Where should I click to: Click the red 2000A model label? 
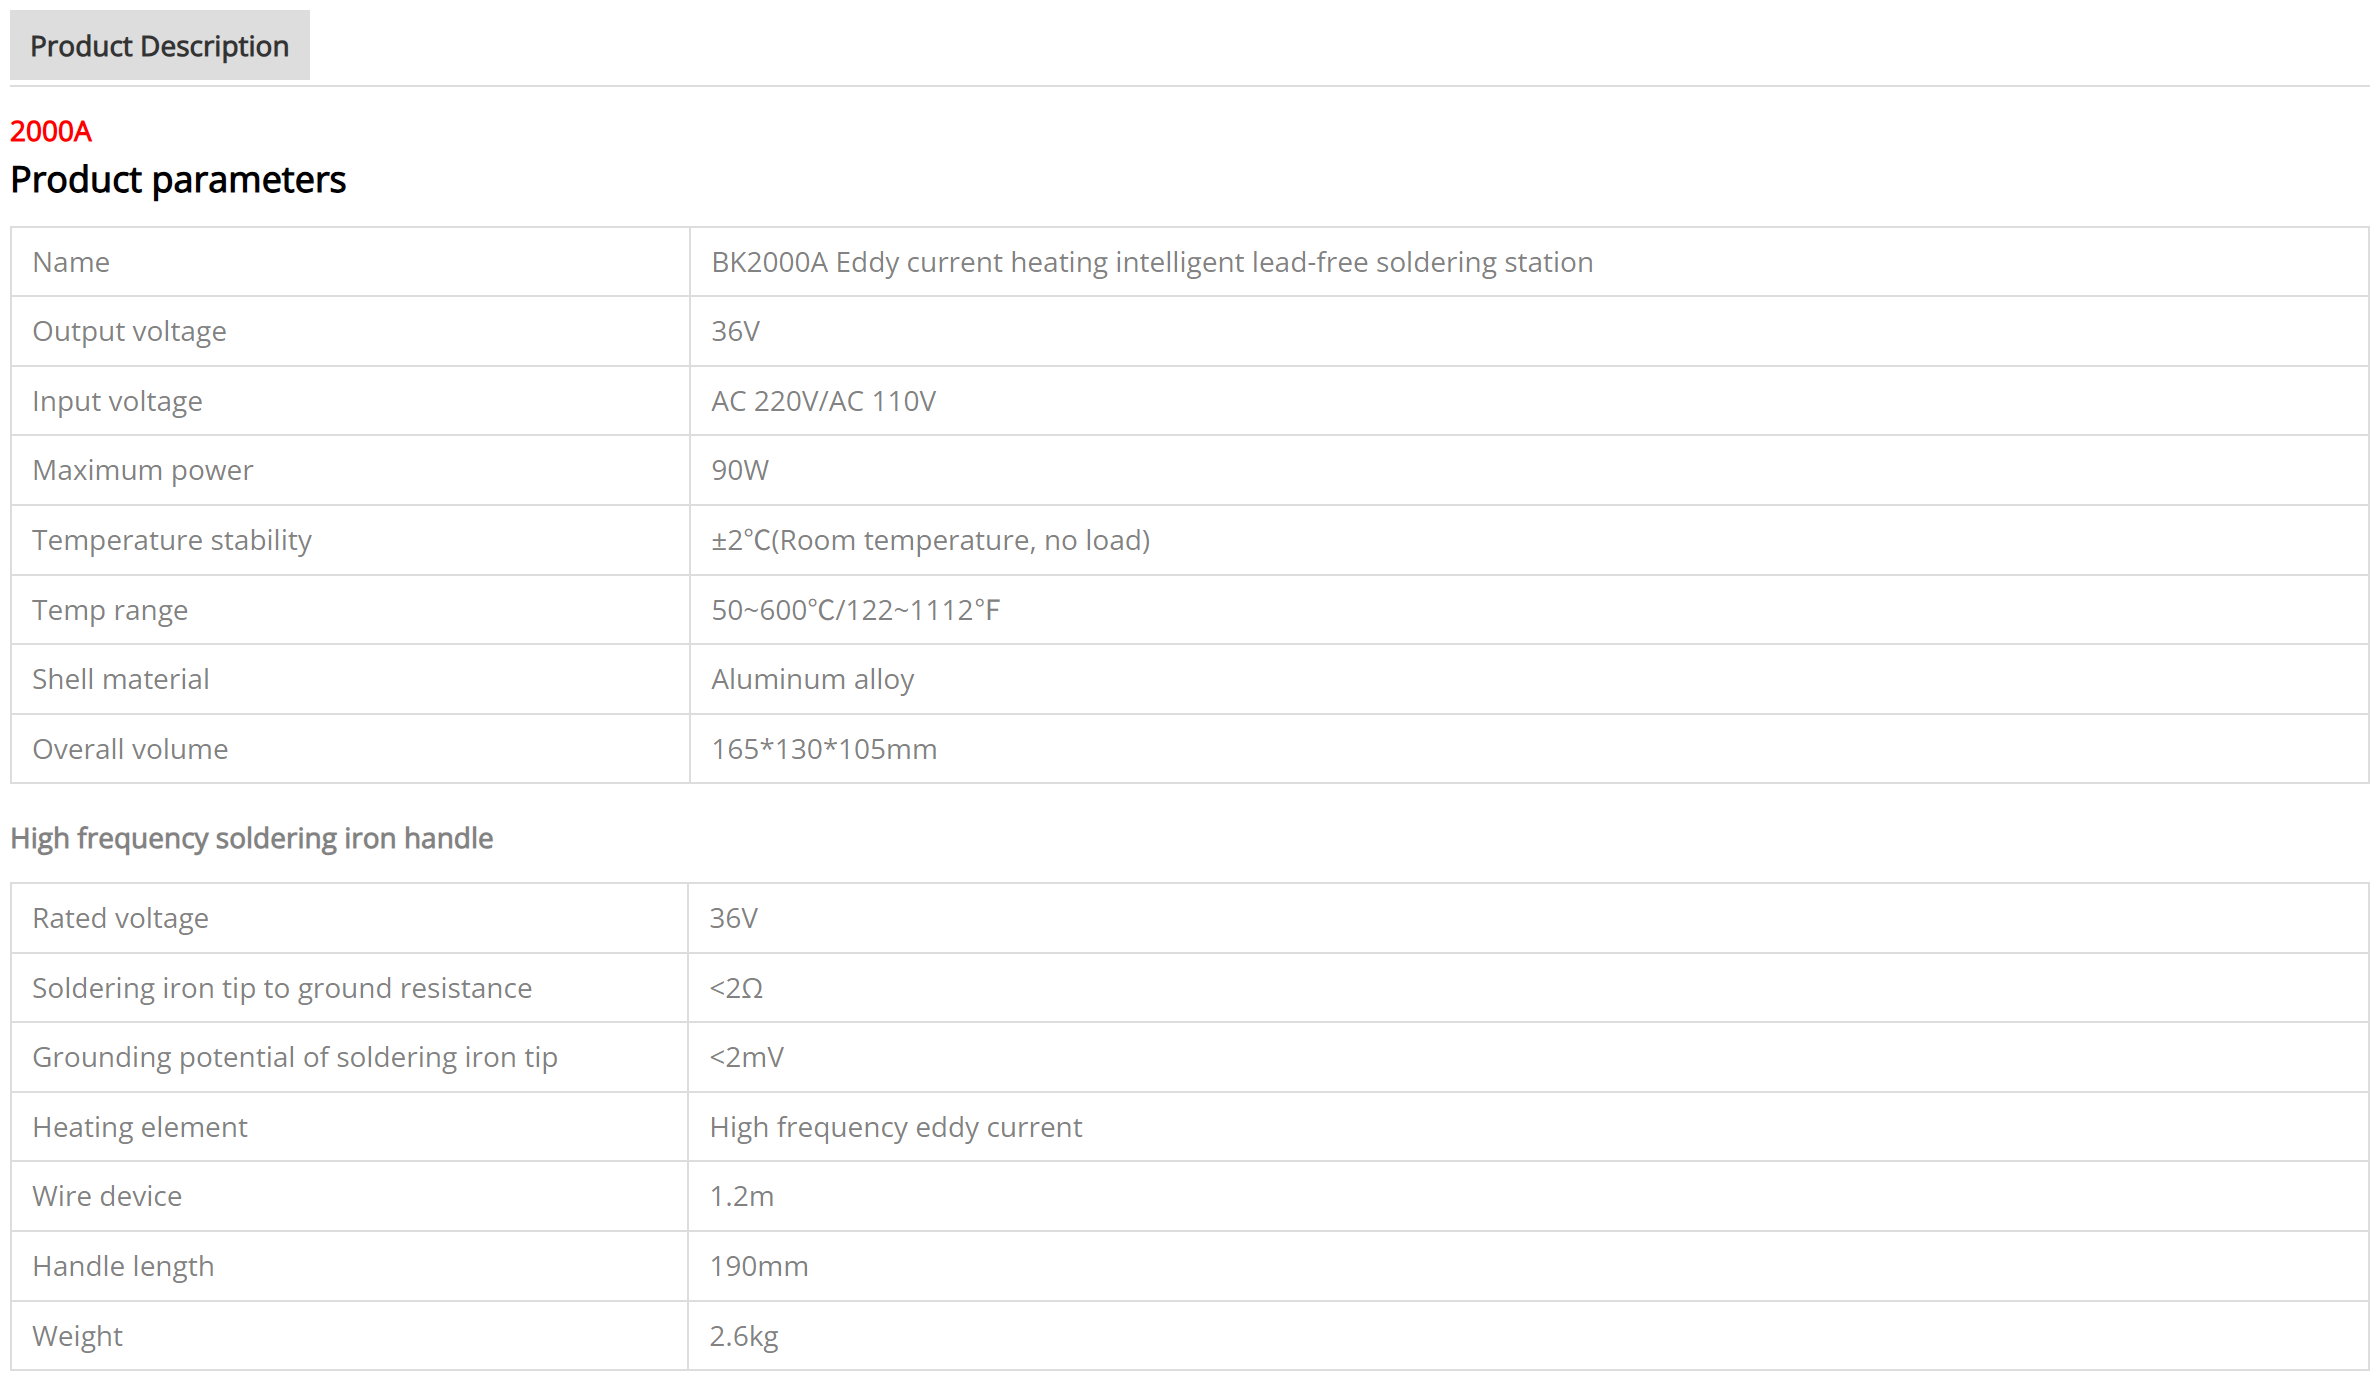click(x=51, y=131)
